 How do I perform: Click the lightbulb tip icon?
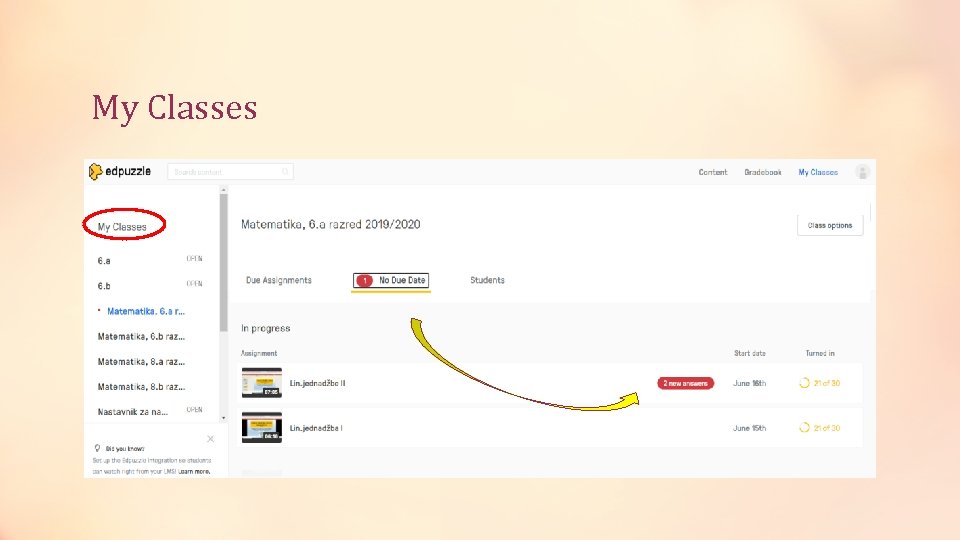pos(97,448)
